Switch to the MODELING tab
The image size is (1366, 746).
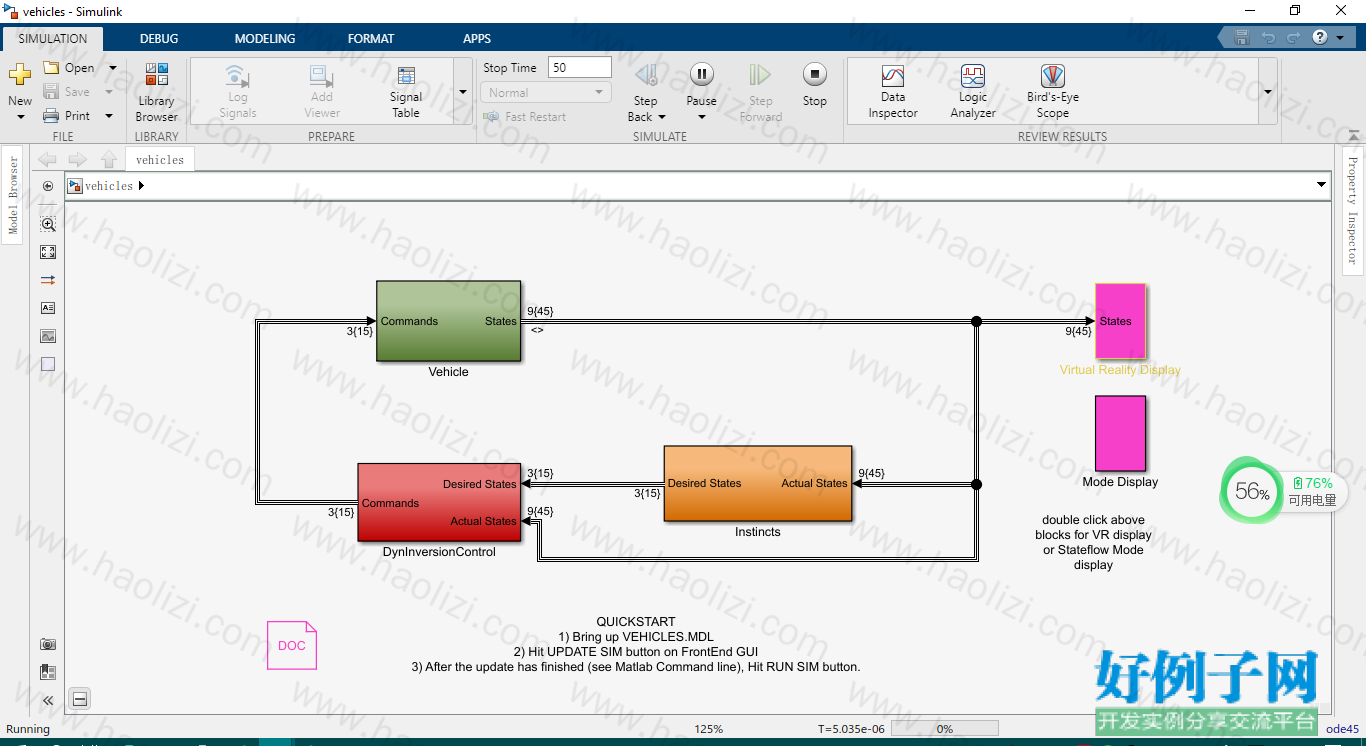265,39
